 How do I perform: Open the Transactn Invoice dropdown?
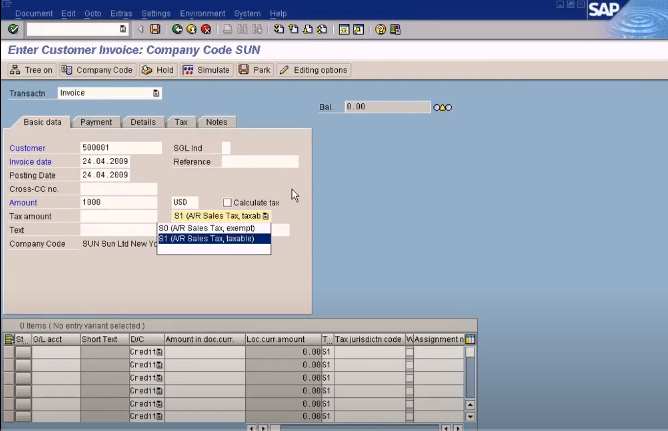(x=156, y=93)
